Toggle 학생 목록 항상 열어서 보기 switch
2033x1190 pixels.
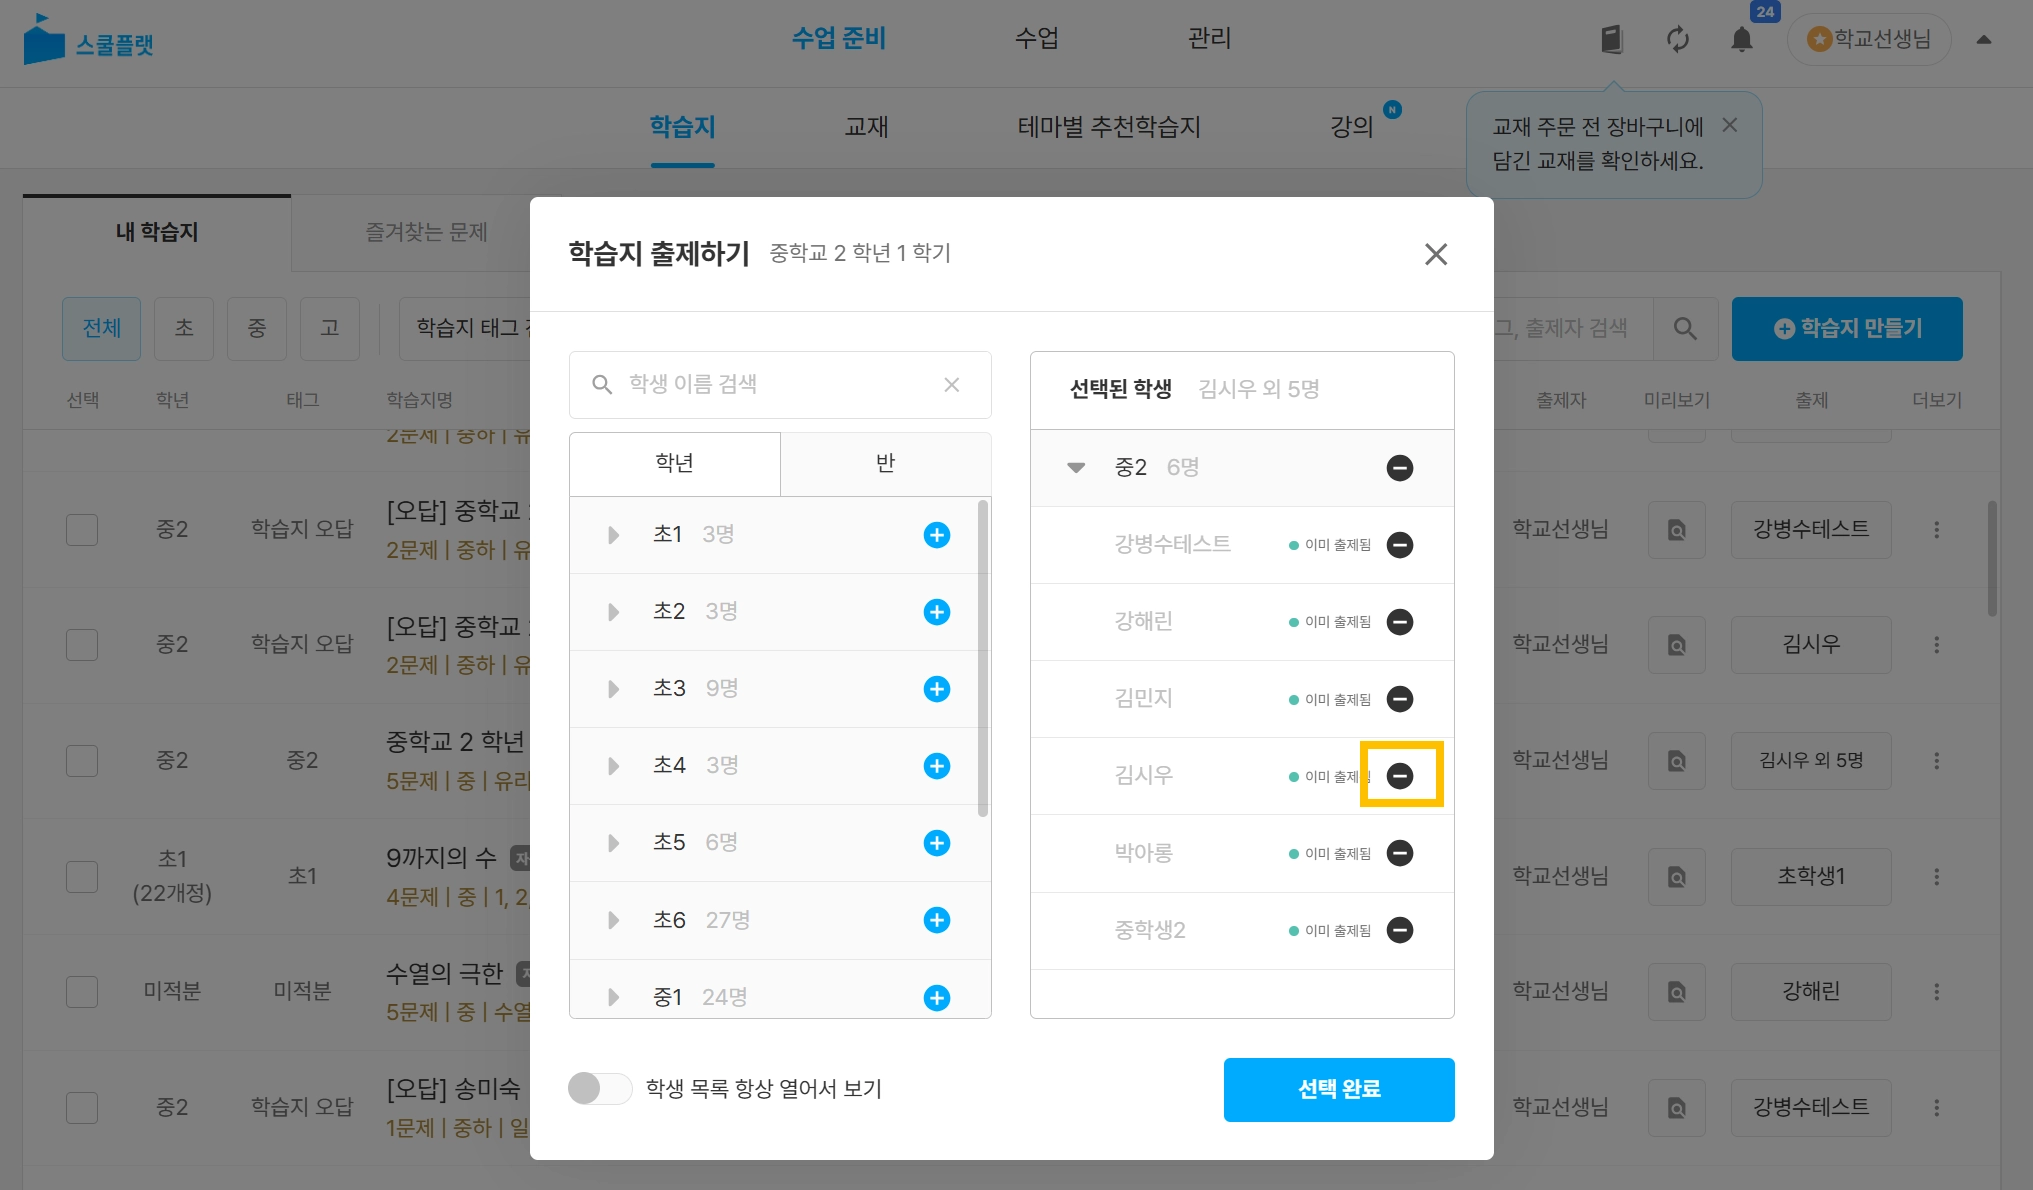click(600, 1088)
